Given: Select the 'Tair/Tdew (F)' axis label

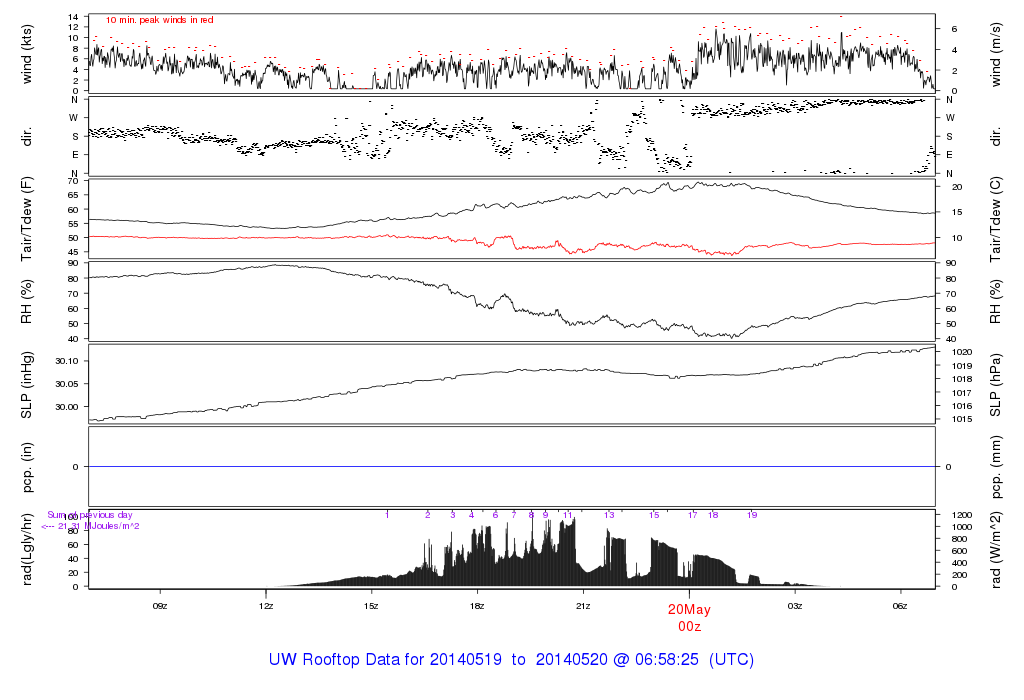Looking at the screenshot, I should (x=27, y=219).
